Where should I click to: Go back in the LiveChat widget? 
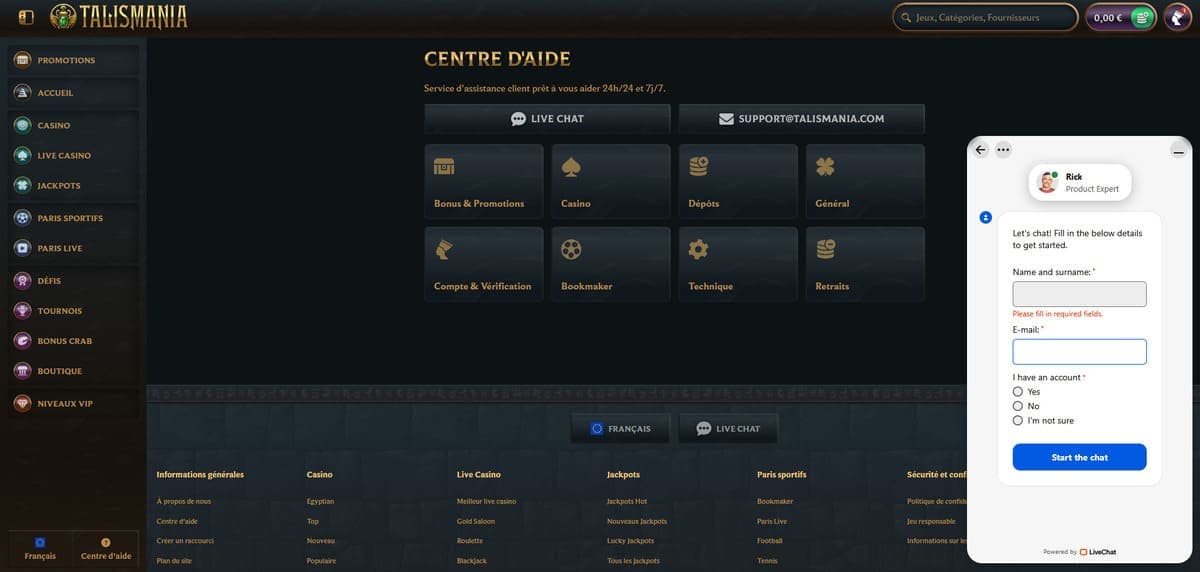[981, 150]
